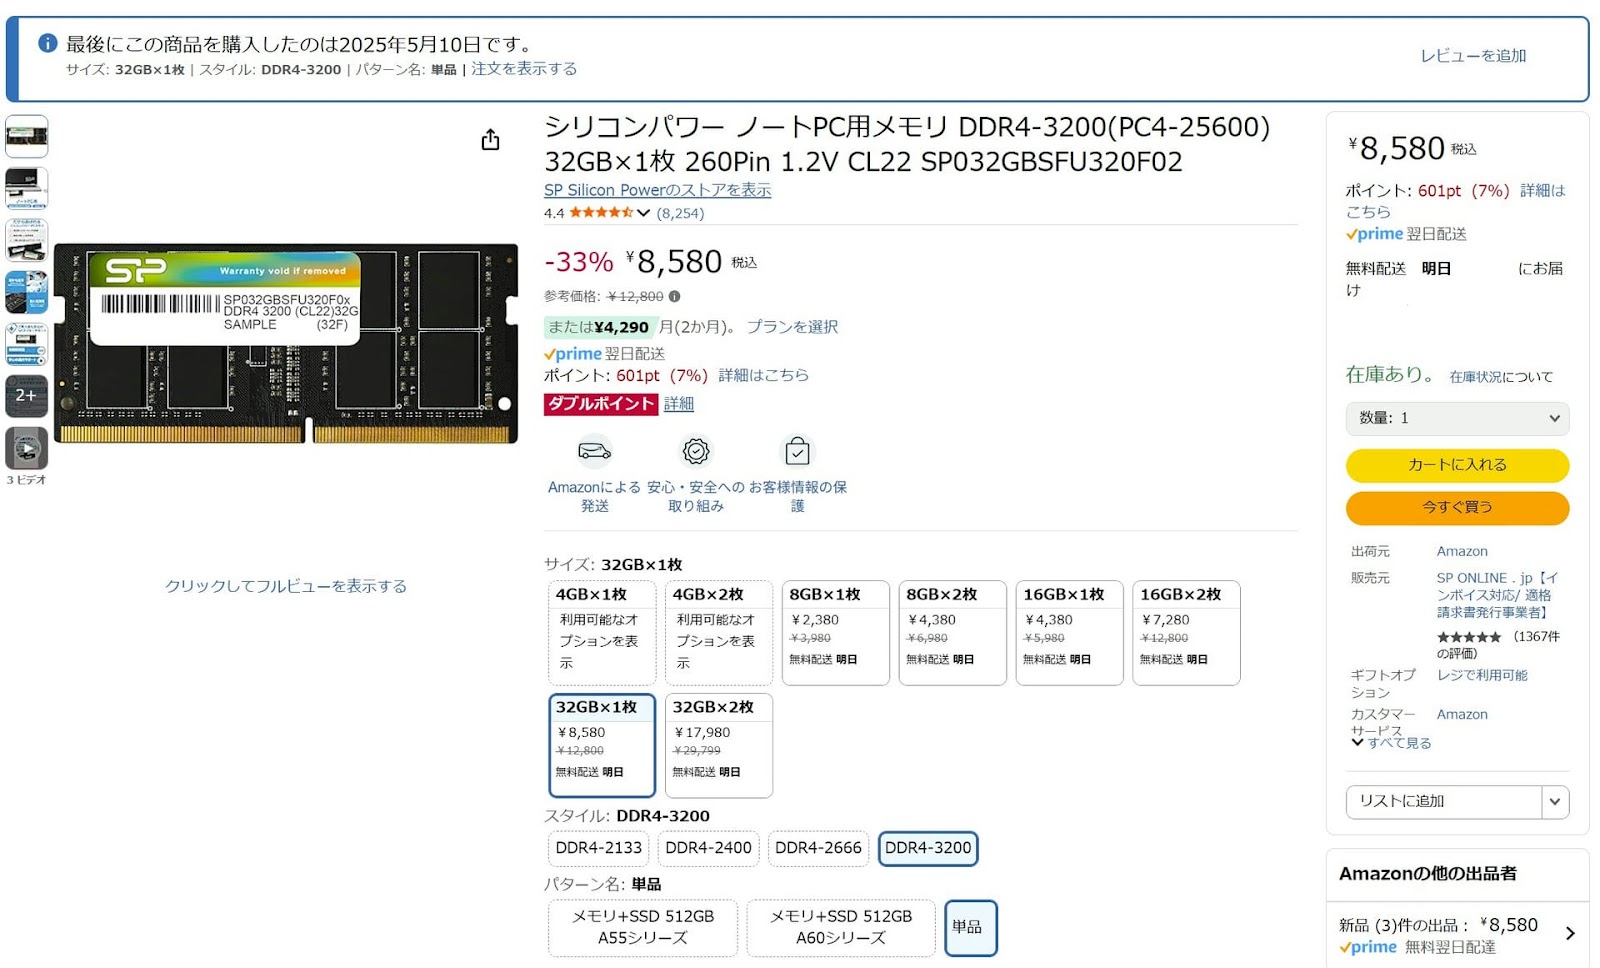Click 在庫状況について link
Screen dimensions: 1600x968
pyautogui.click(x=1501, y=377)
